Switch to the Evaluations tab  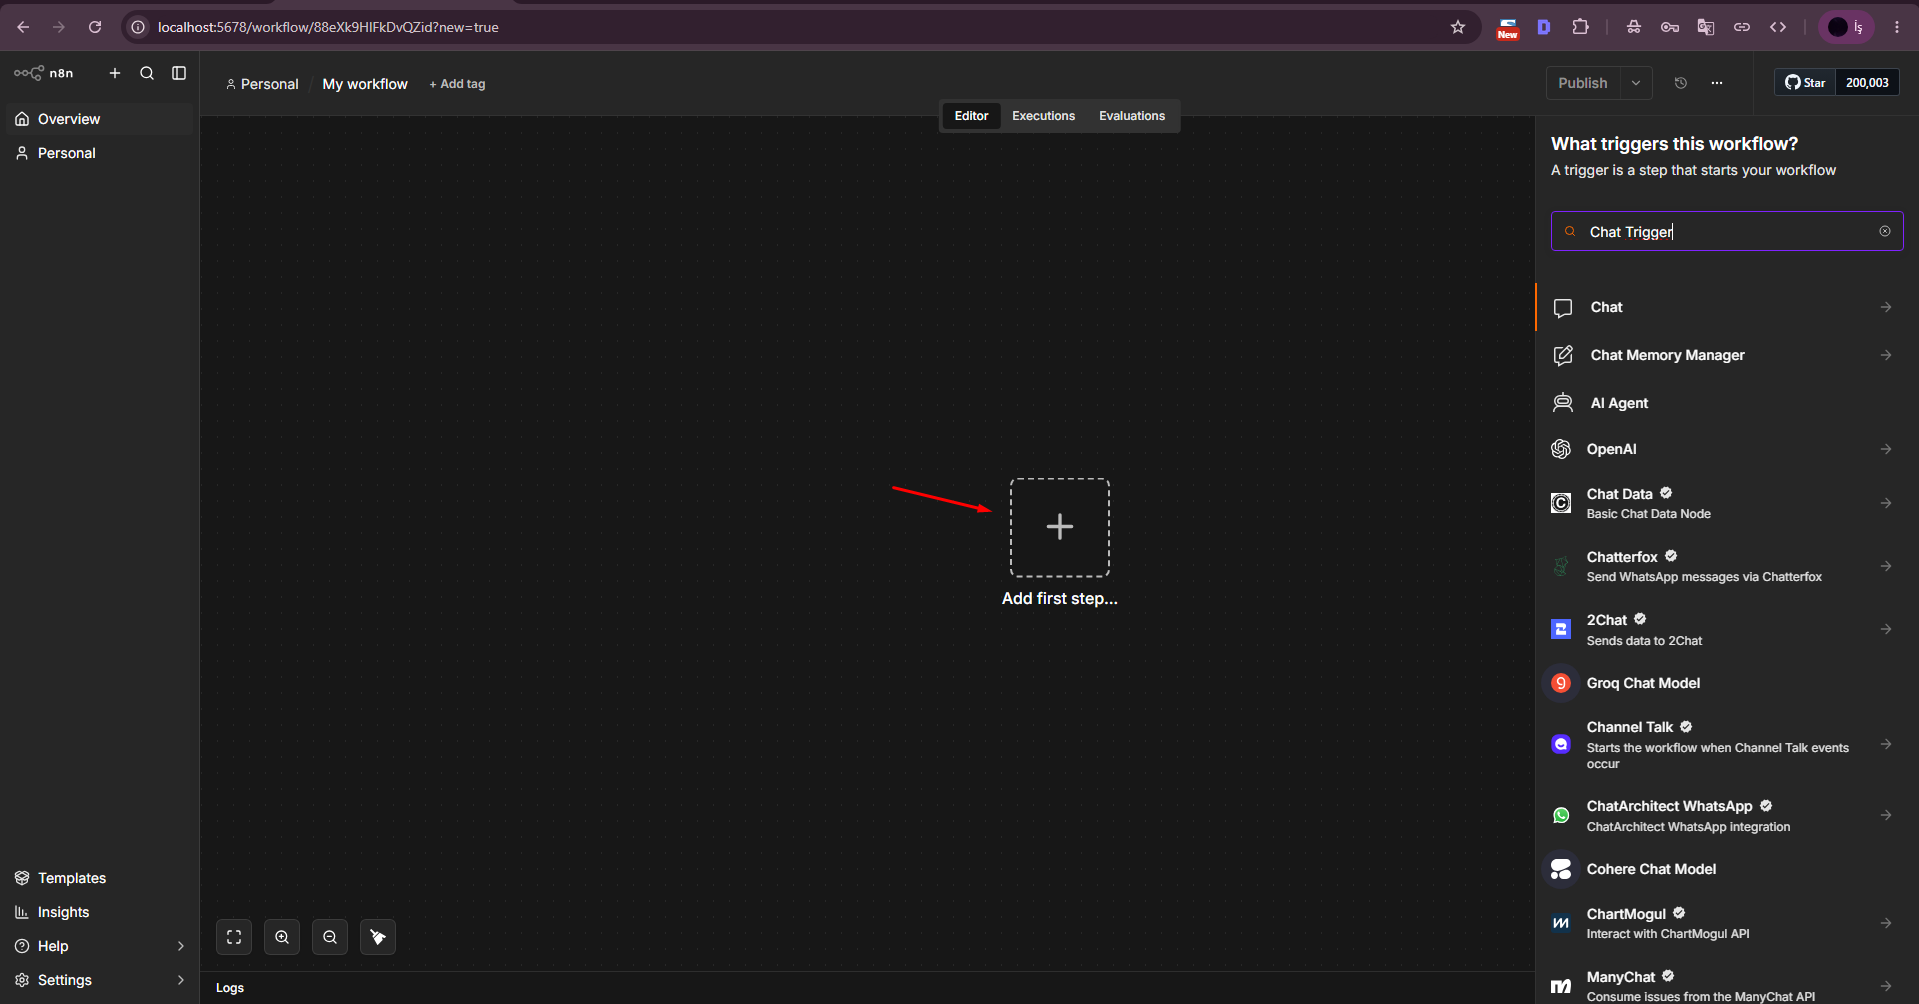point(1132,116)
